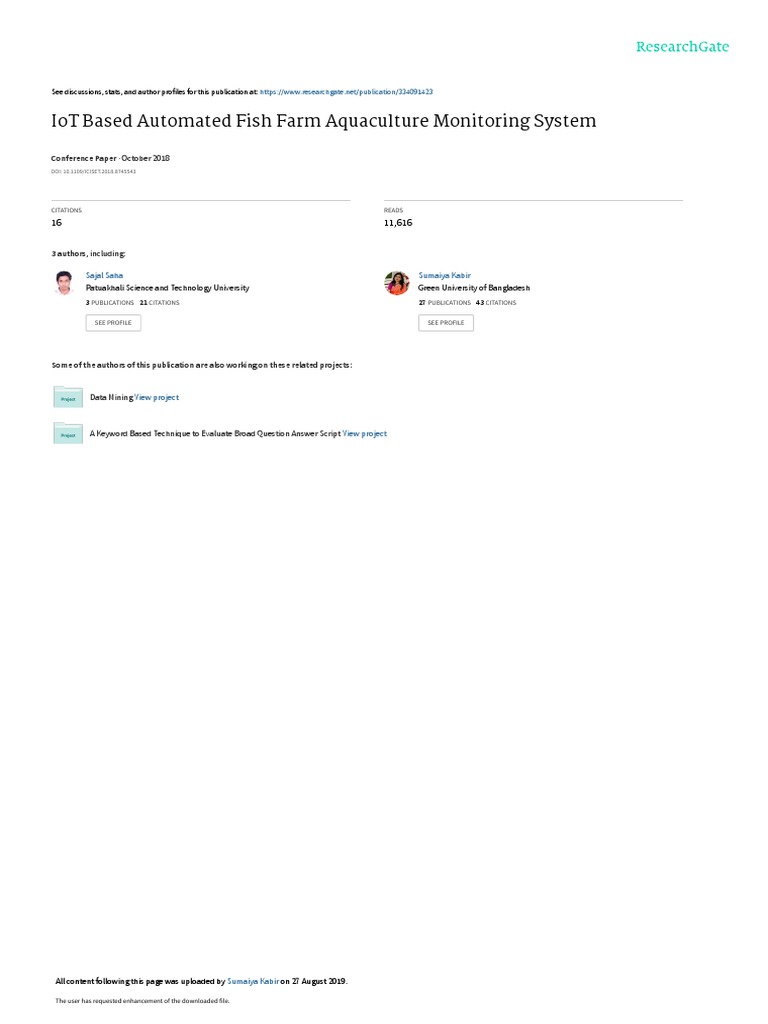Click the reads count 11,616

[398, 223]
